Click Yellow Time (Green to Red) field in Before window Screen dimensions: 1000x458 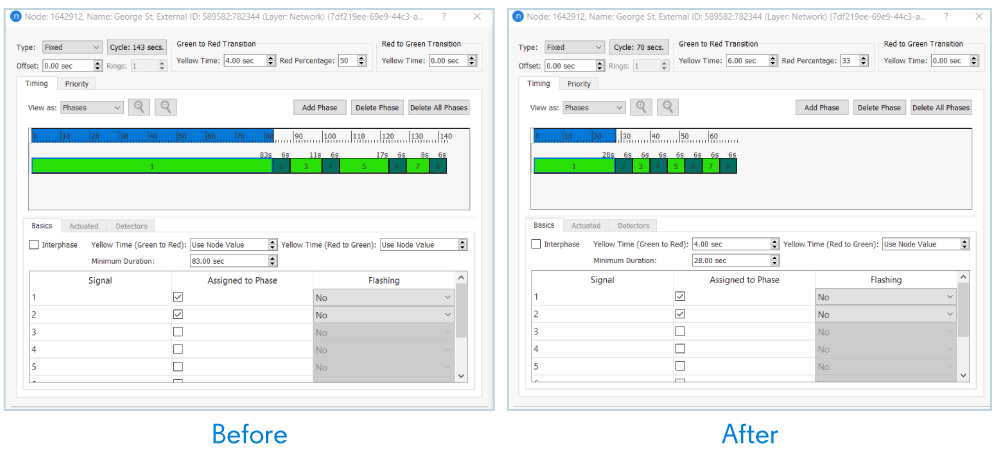[233, 245]
